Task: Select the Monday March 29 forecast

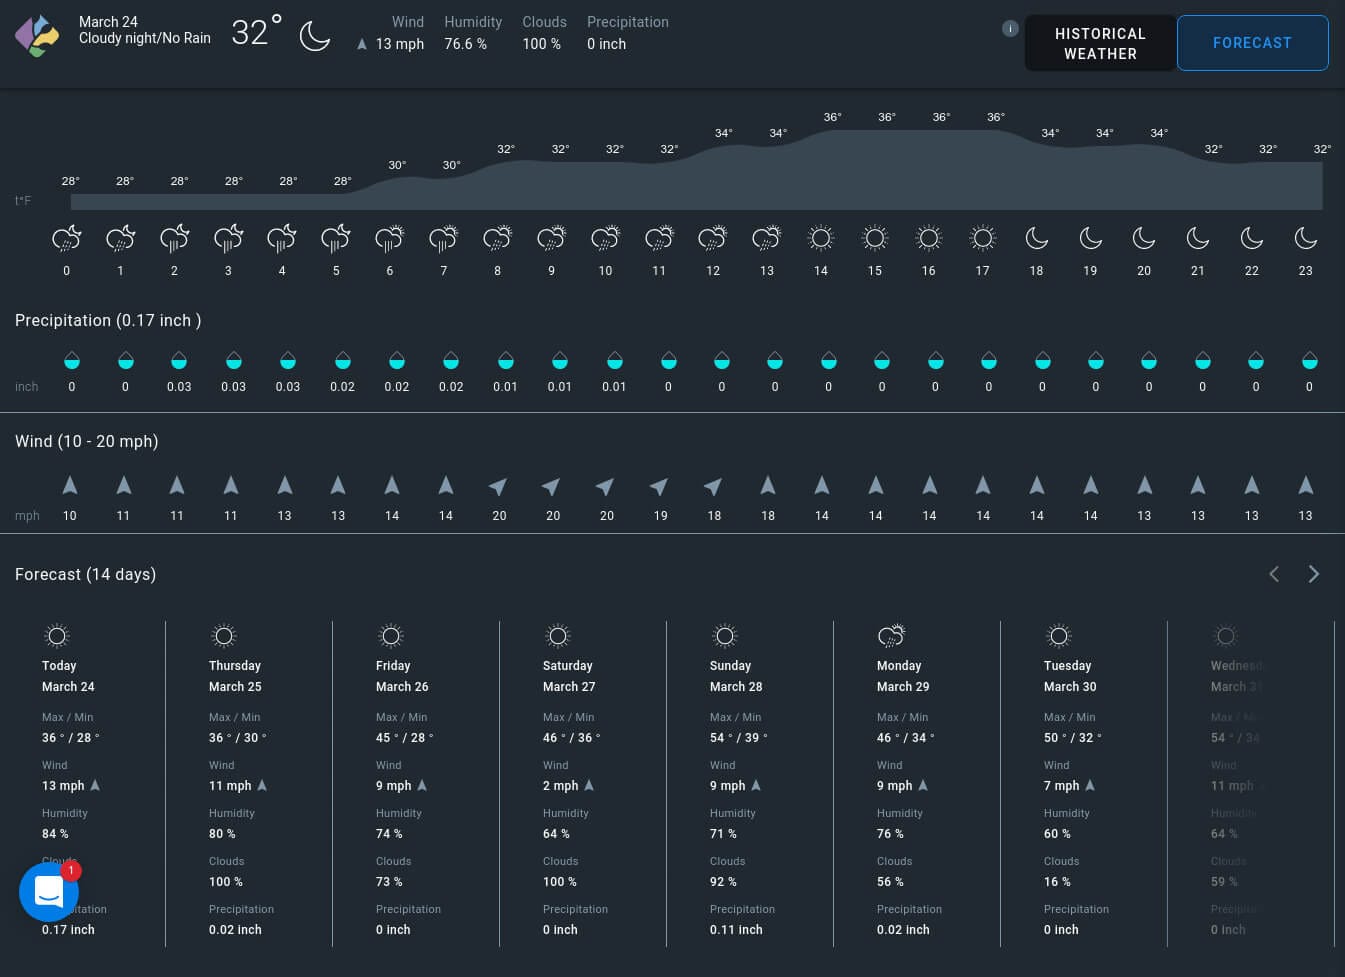Action: [x=917, y=783]
